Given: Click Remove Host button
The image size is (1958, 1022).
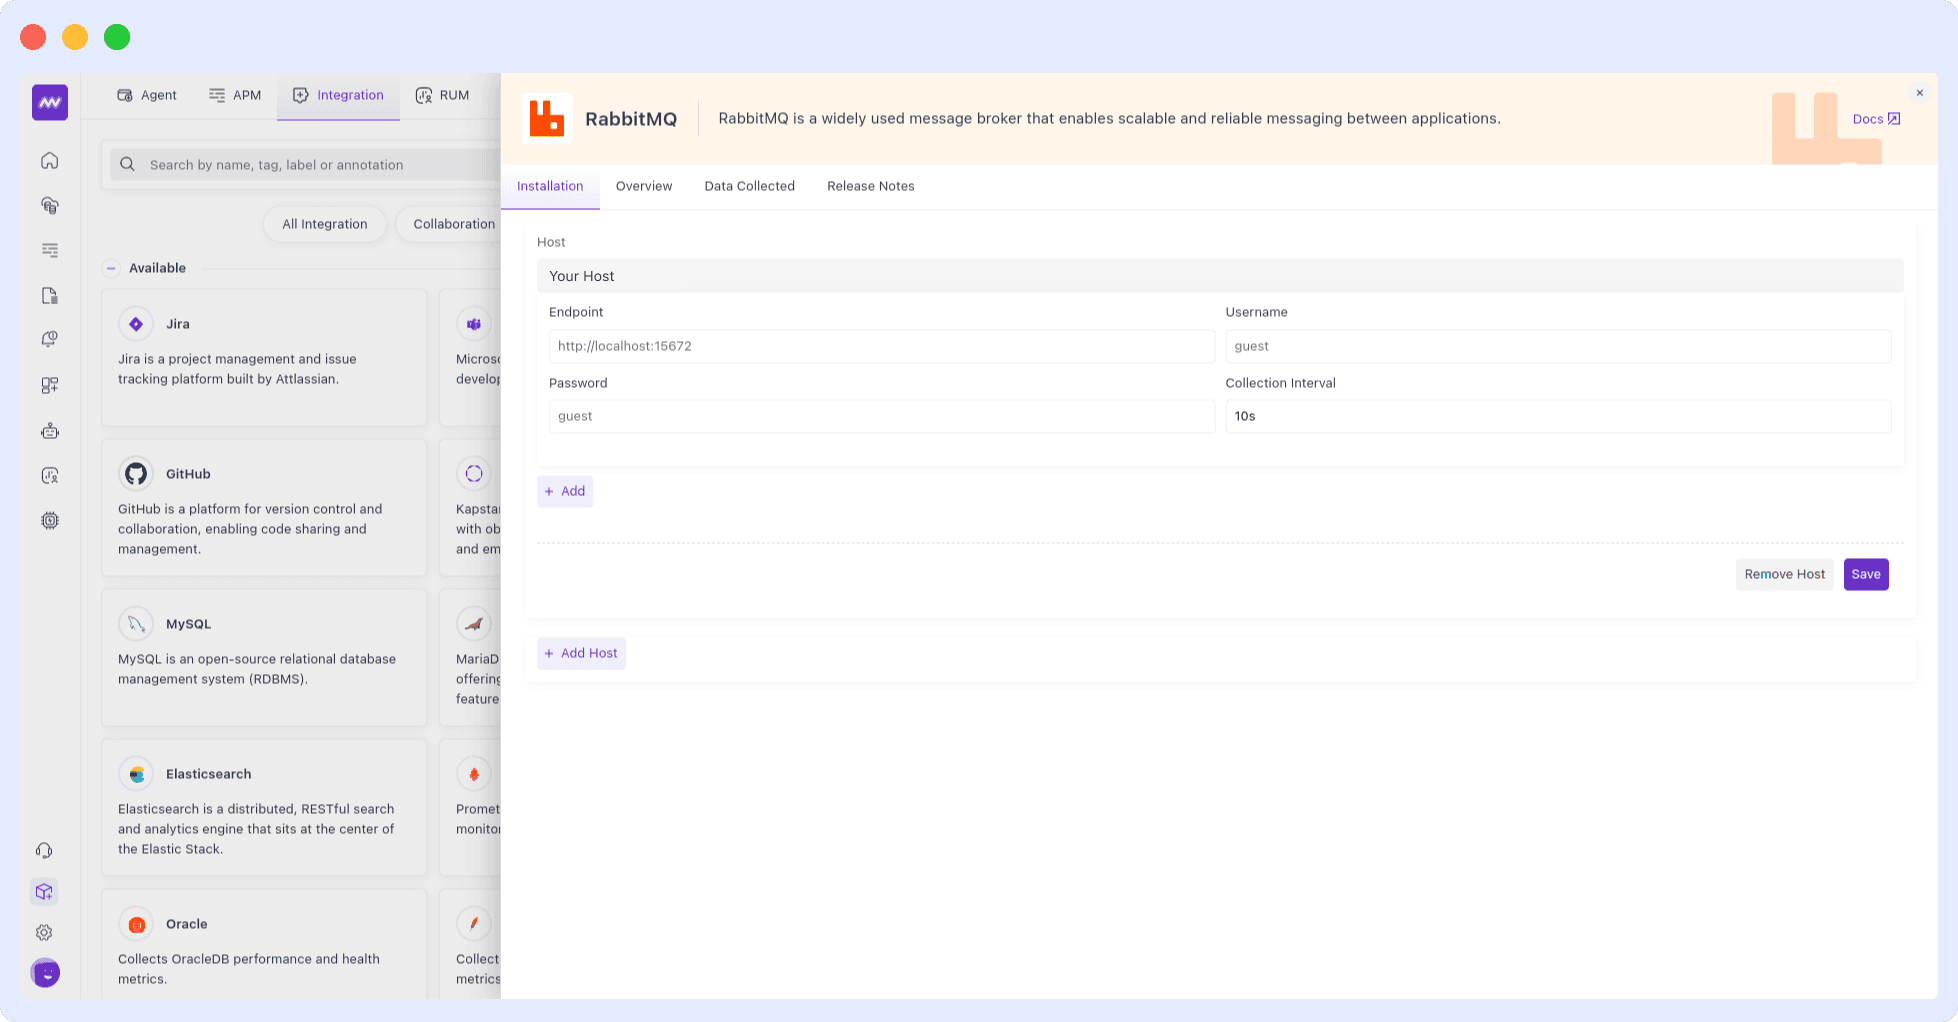Looking at the screenshot, I should click(1784, 574).
